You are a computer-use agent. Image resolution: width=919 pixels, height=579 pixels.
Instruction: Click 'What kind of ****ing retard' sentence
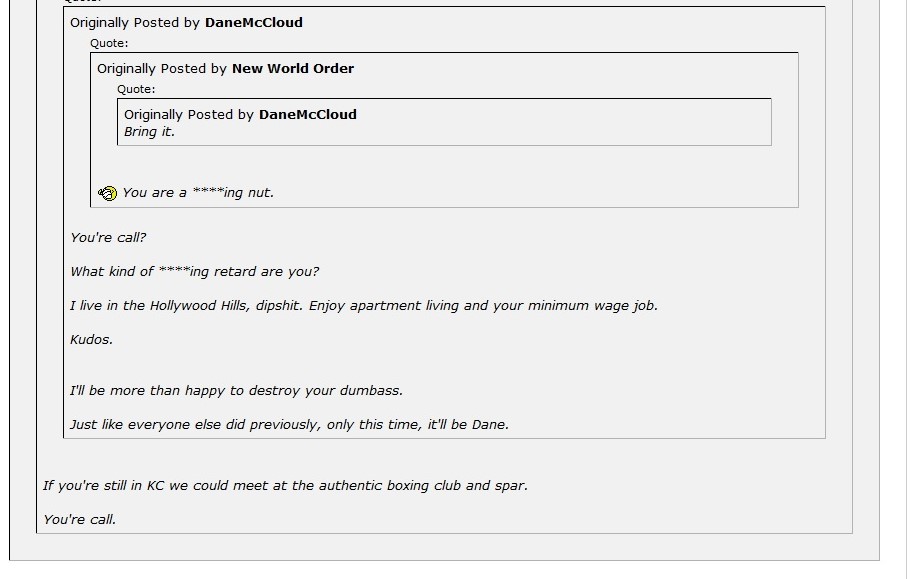(x=195, y=271)
